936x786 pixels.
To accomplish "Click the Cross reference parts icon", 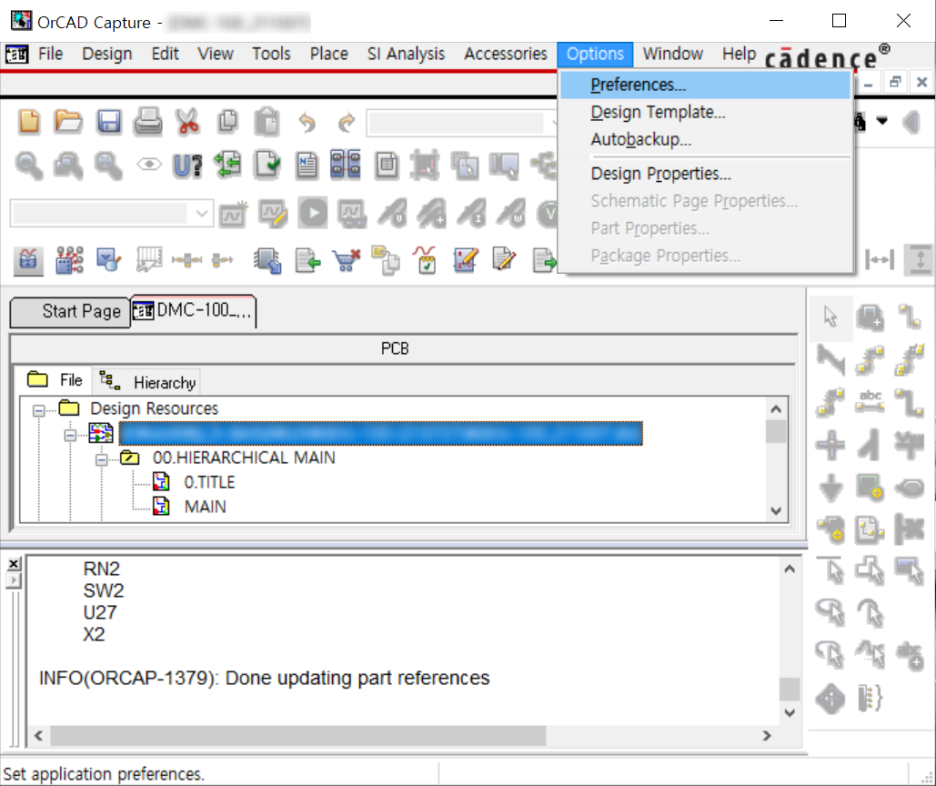I will coord(346,165).
